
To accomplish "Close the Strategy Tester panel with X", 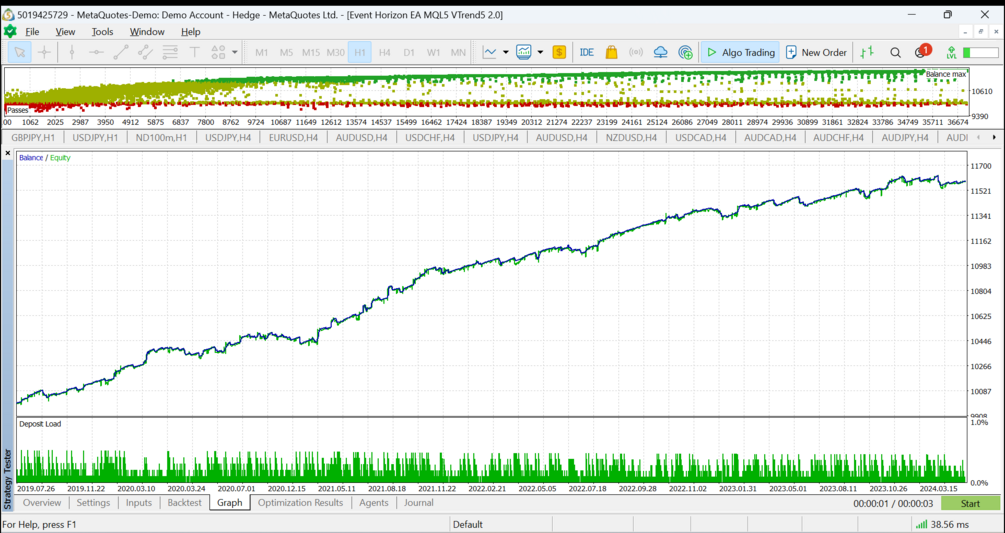I will [8, 153].
